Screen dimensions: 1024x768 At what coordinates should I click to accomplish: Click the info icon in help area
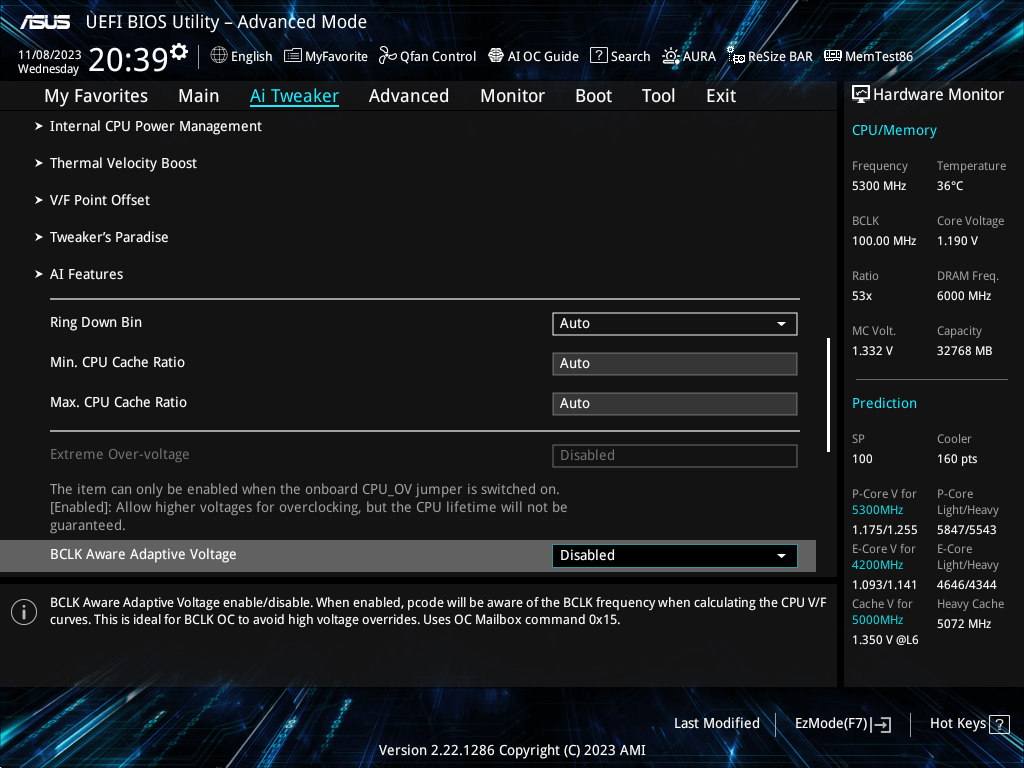coord(24,612)
